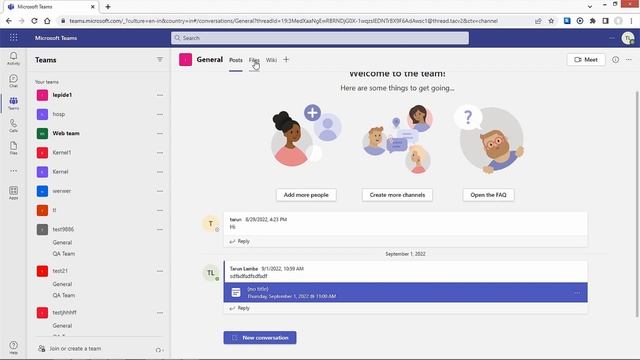Collapse the testjhhhff team
Viewport: 640px width, 360px height.
64,313
